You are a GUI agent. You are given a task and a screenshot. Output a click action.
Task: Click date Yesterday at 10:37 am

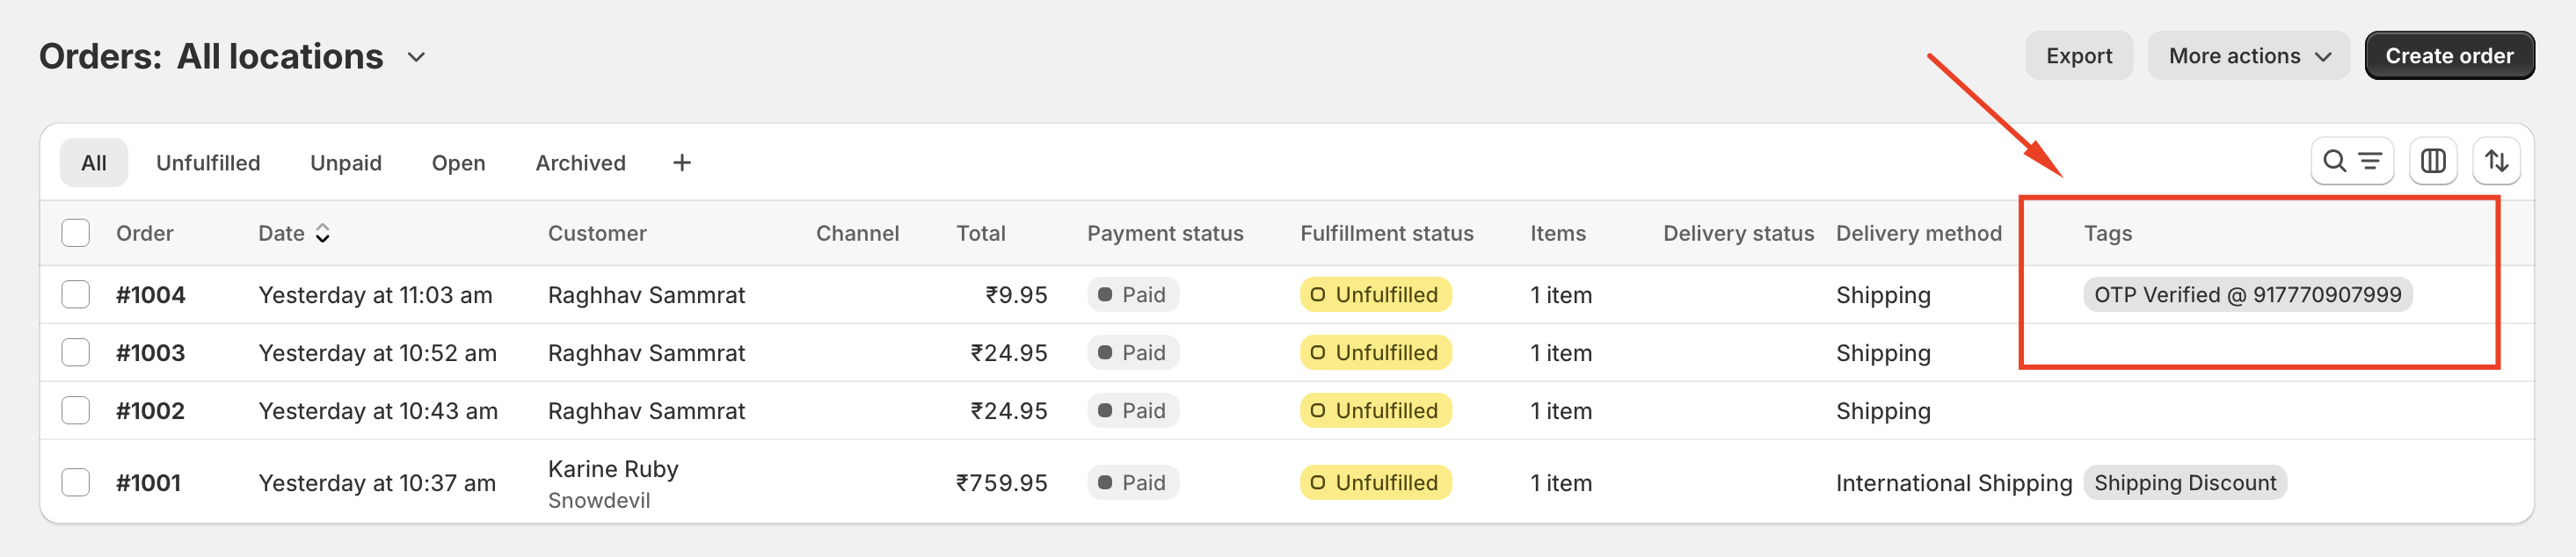377,483
